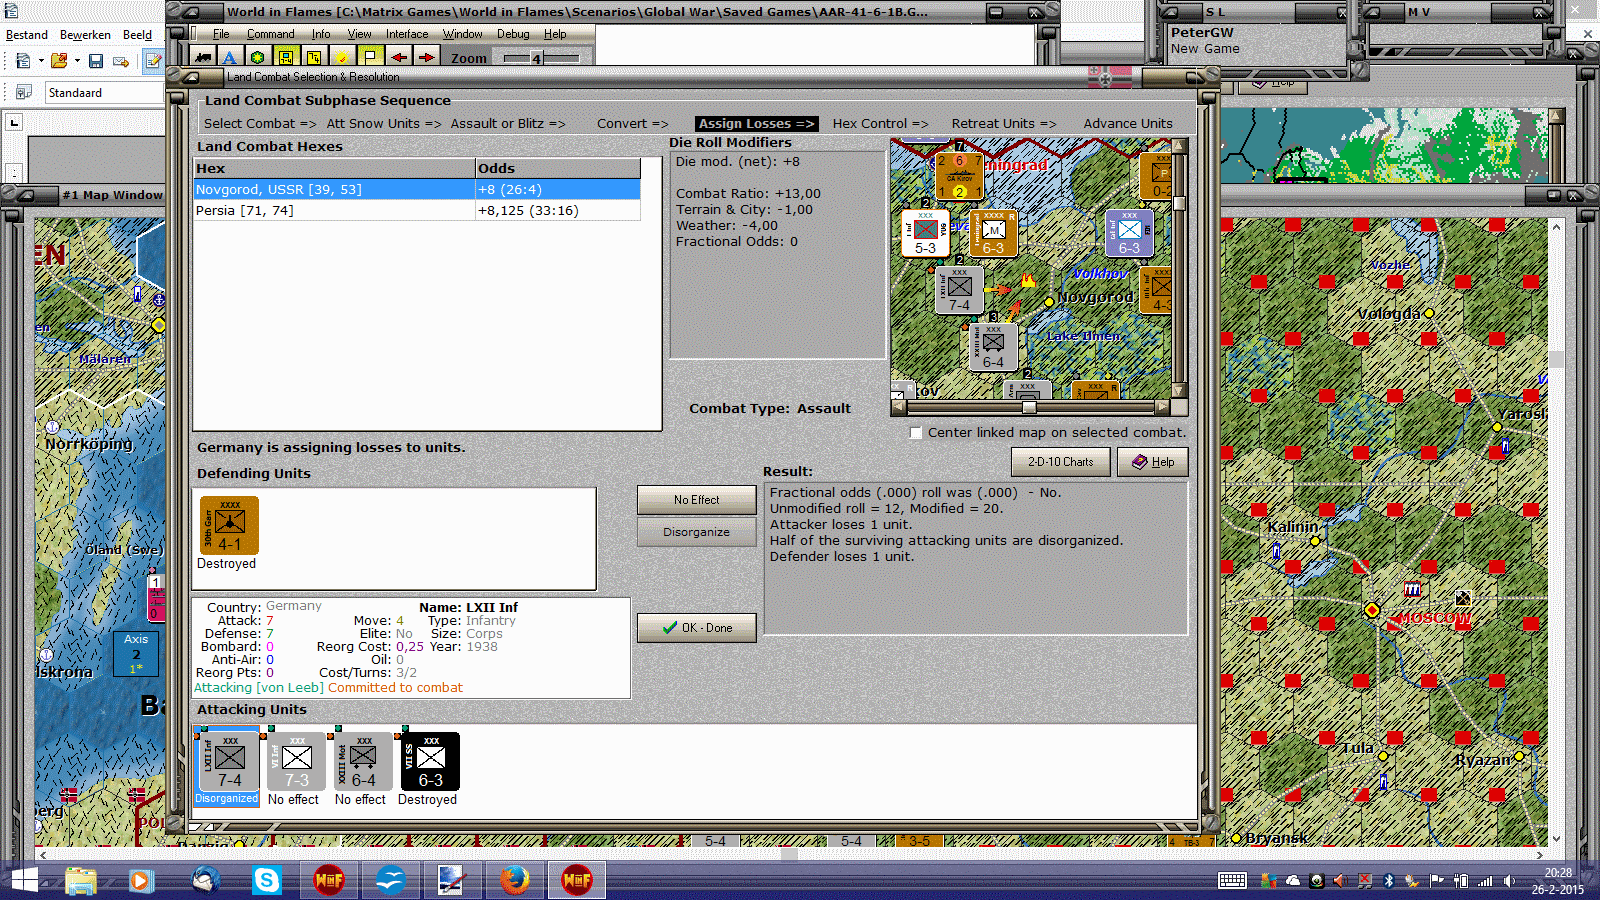
Task: Click the Hex Control subphase step
Action: [x=880, y=124]
